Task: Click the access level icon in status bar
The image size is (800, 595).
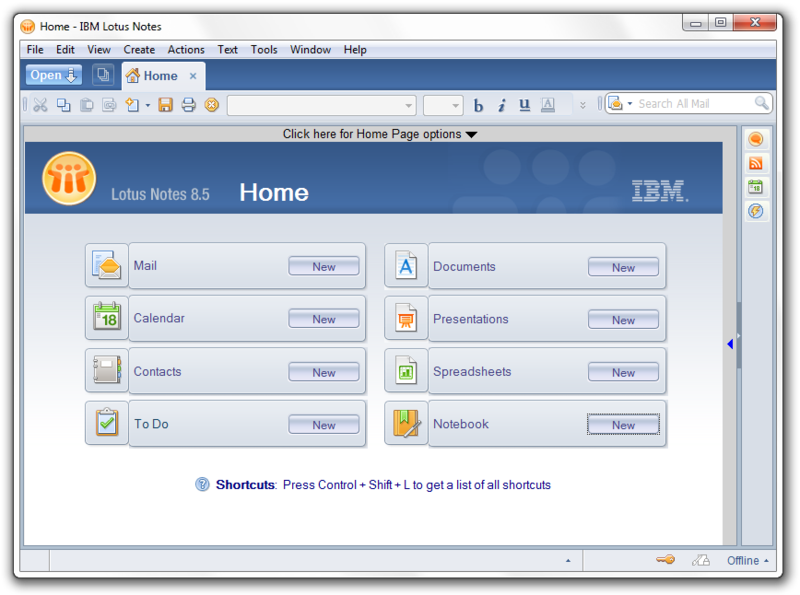Action: (x=701, y=560)
